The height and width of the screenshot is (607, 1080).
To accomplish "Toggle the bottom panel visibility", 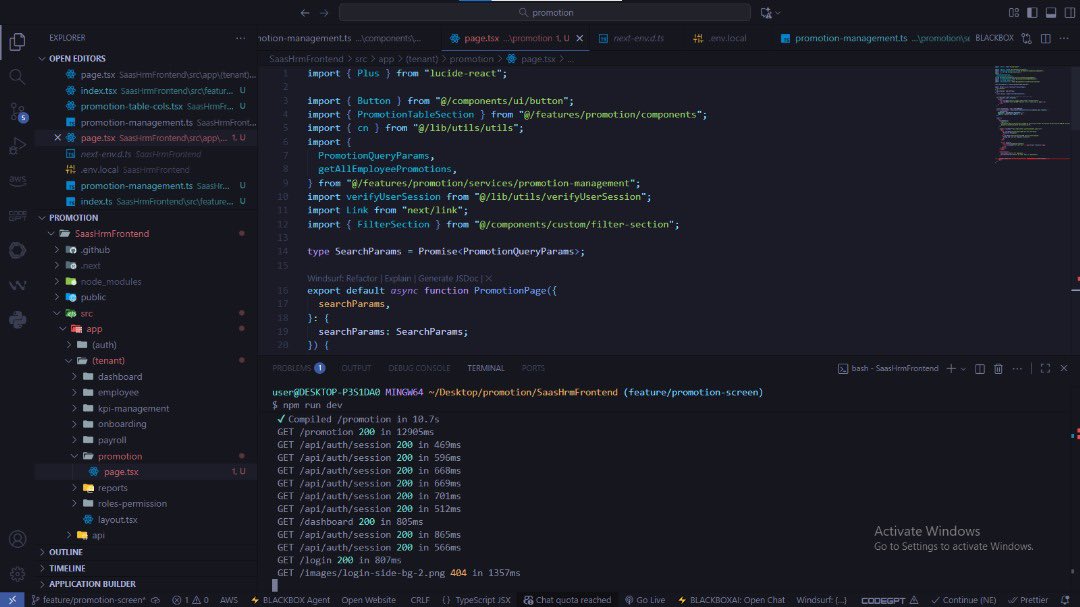I will pyautogui.click(x=1051, y=12).
